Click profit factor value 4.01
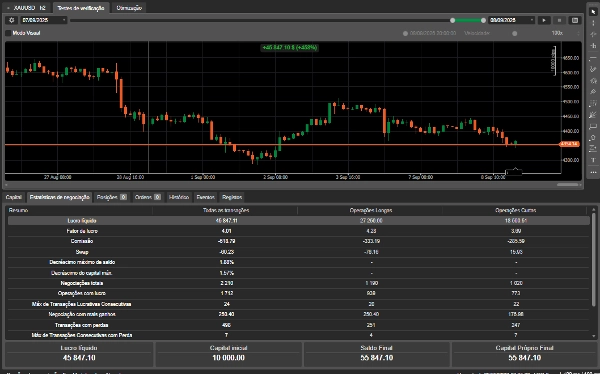Image resolution: width=600 pixels, height=374 pixels. tap(227, 231)
